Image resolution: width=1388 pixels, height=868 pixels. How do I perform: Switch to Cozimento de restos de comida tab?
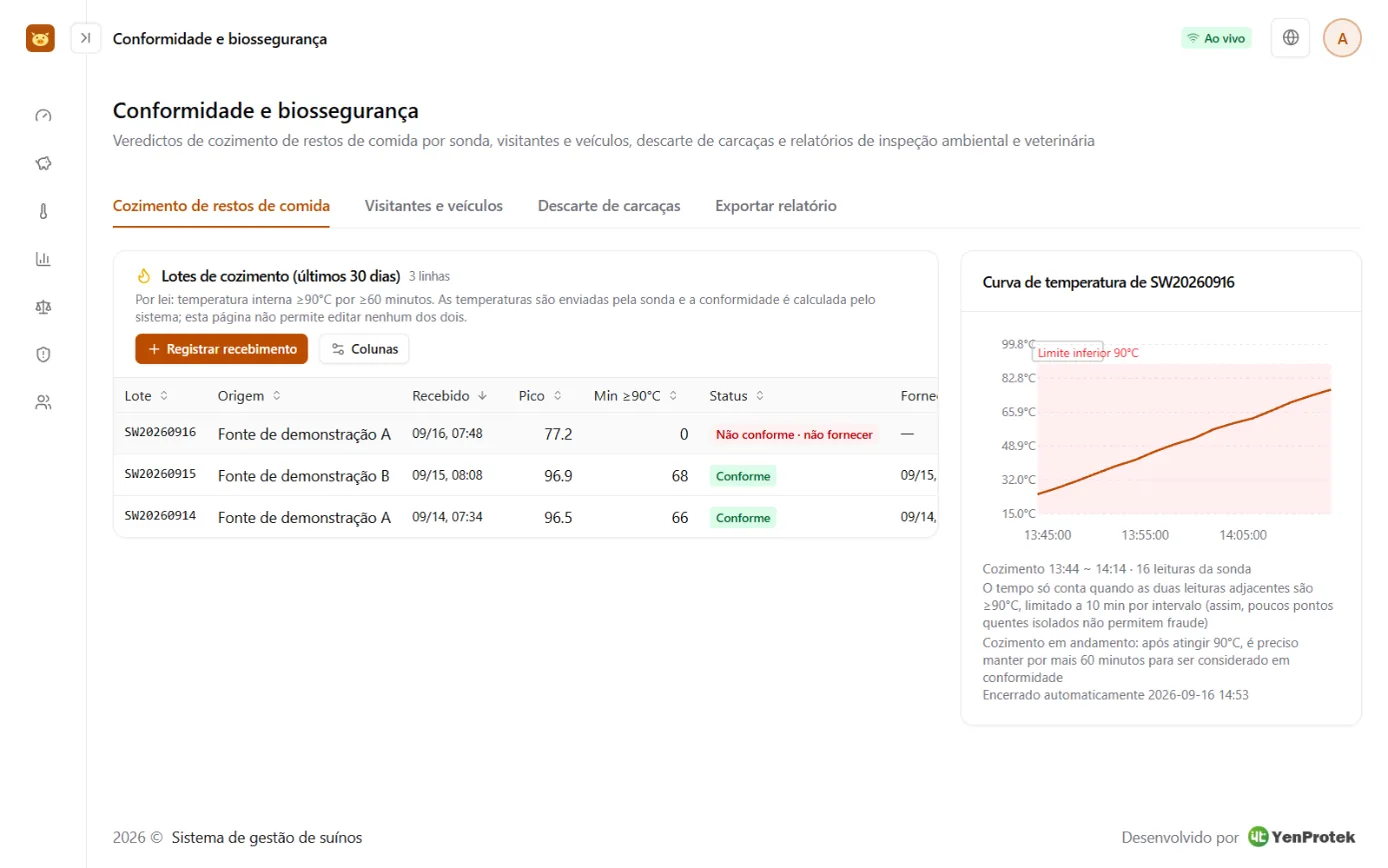click(x=221, y=206)
